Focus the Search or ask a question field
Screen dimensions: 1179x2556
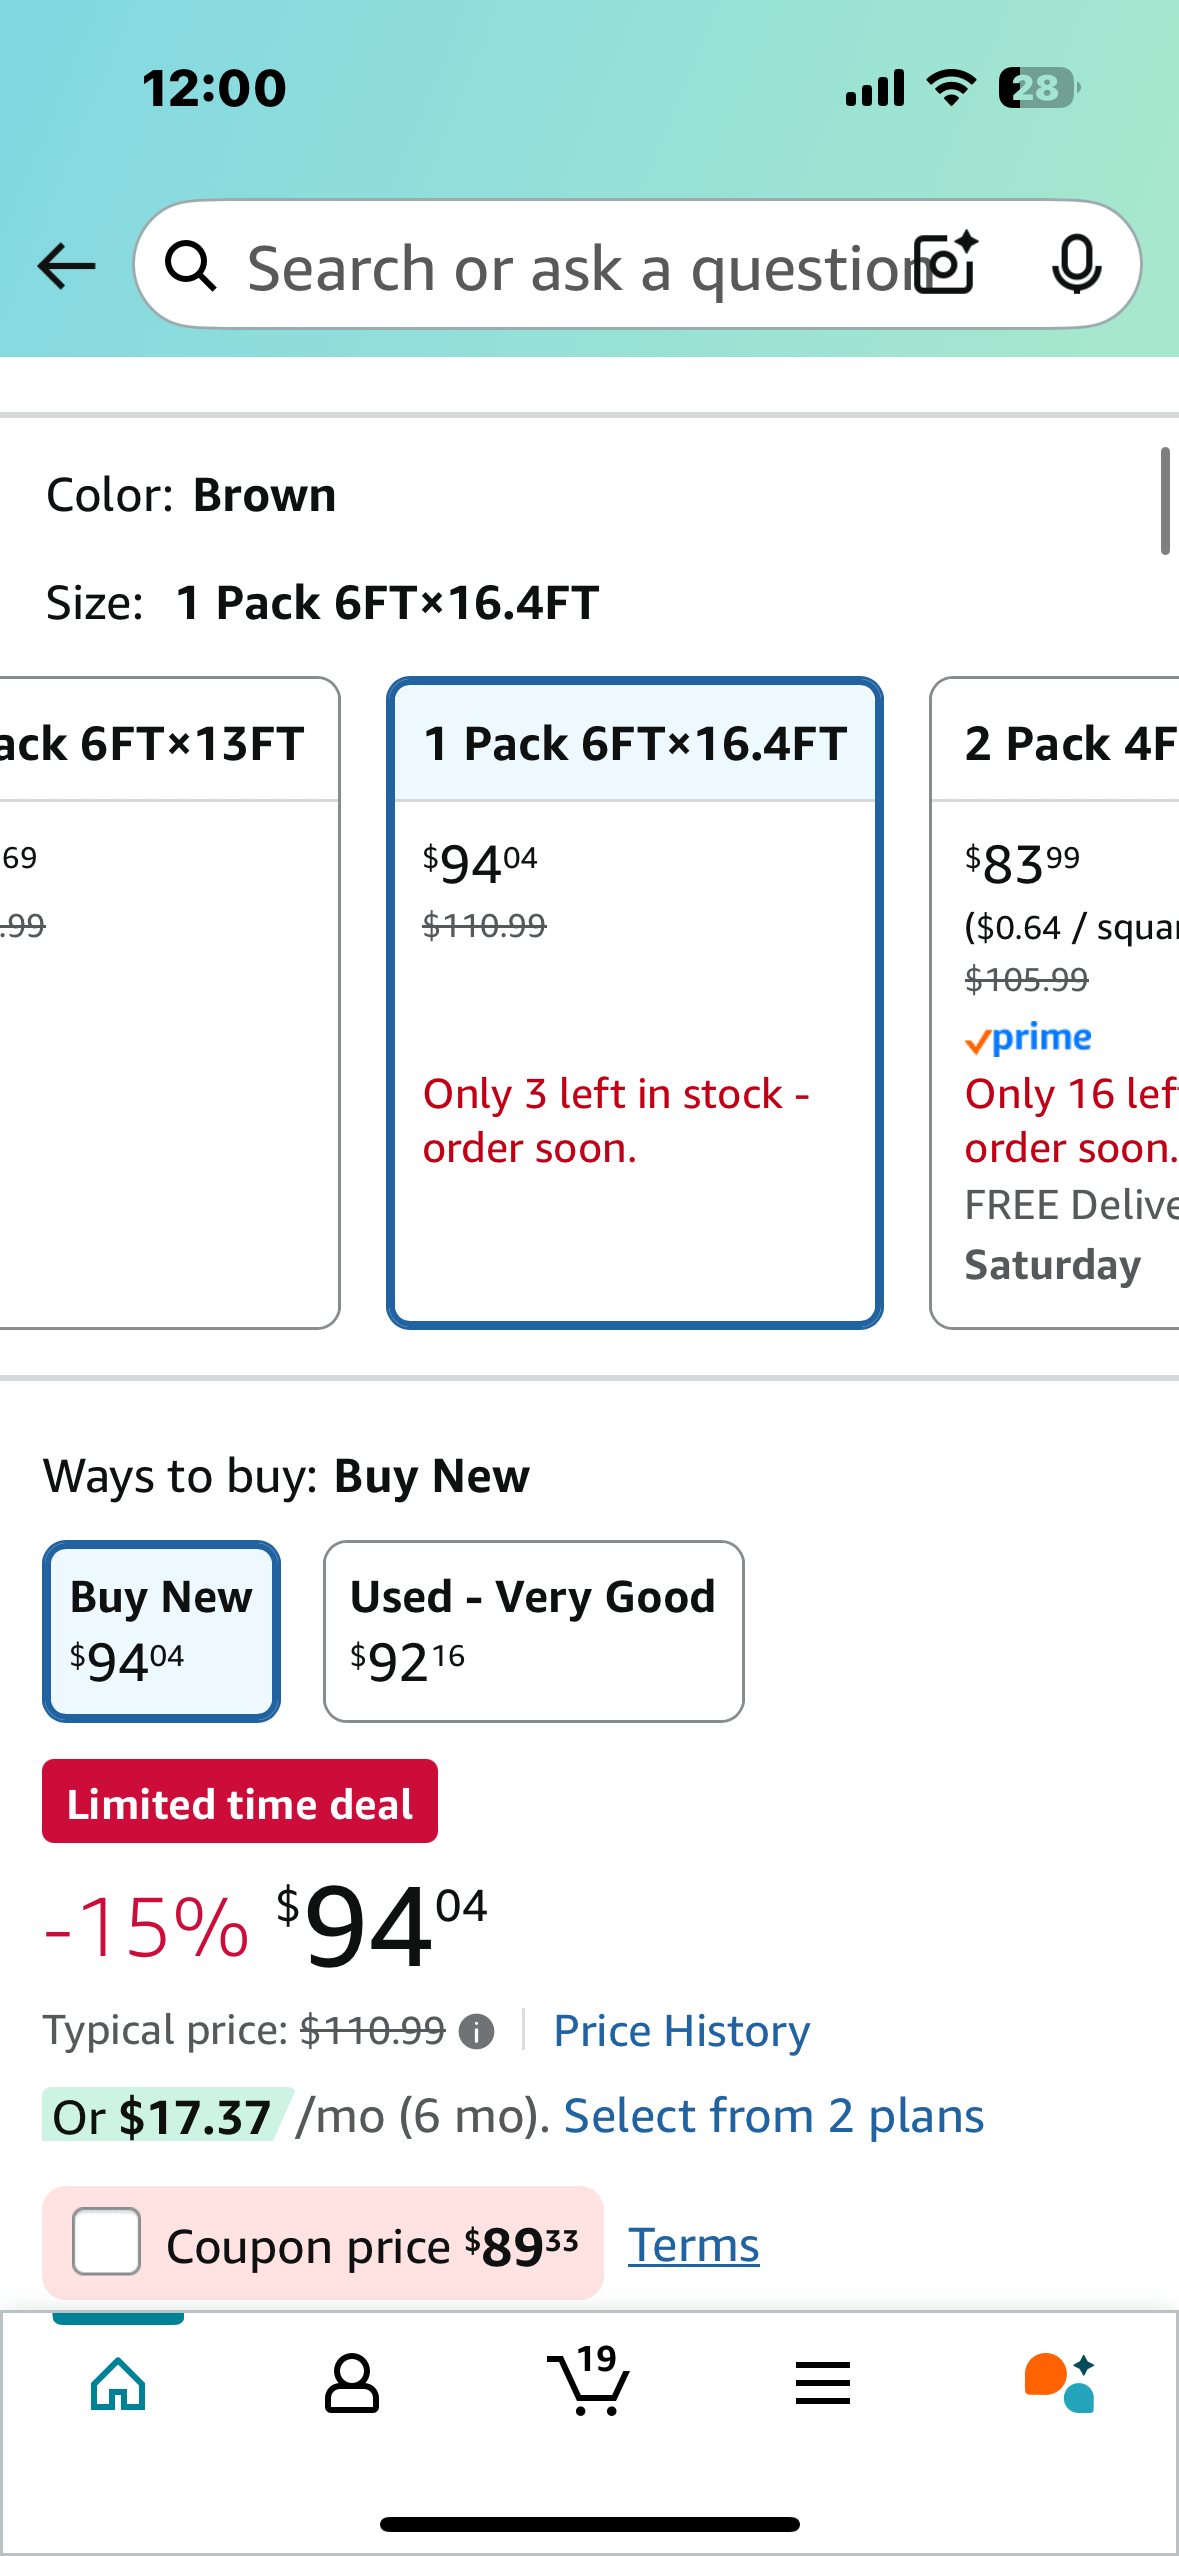click(575, 267)
